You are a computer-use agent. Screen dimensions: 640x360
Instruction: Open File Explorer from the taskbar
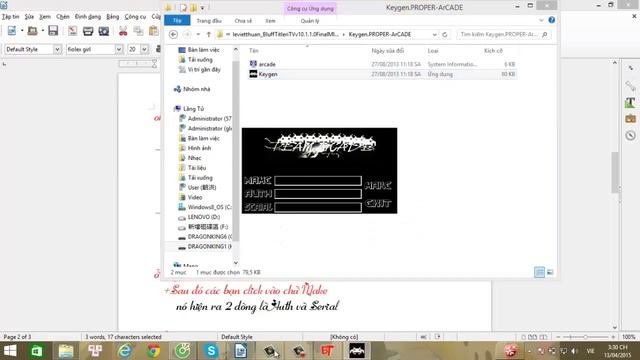tap(66, 351)
